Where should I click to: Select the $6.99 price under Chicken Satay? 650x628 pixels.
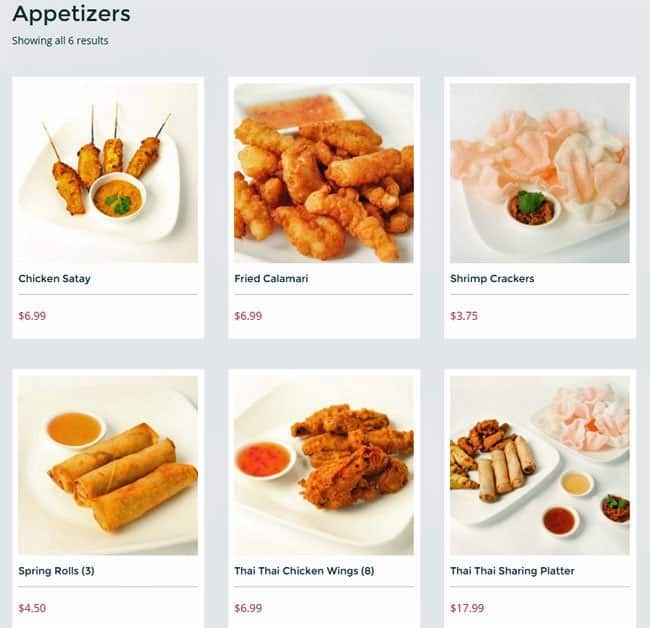coord(32,316)
